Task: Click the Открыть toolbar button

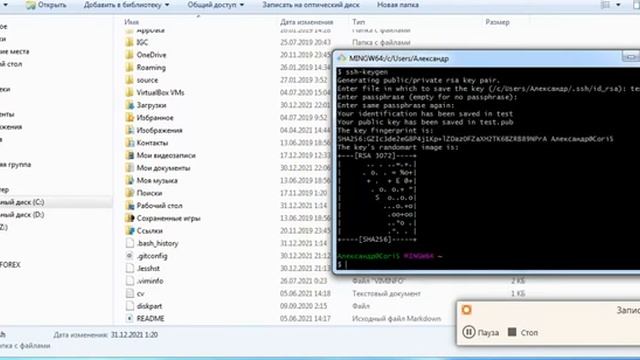Action: pos(46,5)
